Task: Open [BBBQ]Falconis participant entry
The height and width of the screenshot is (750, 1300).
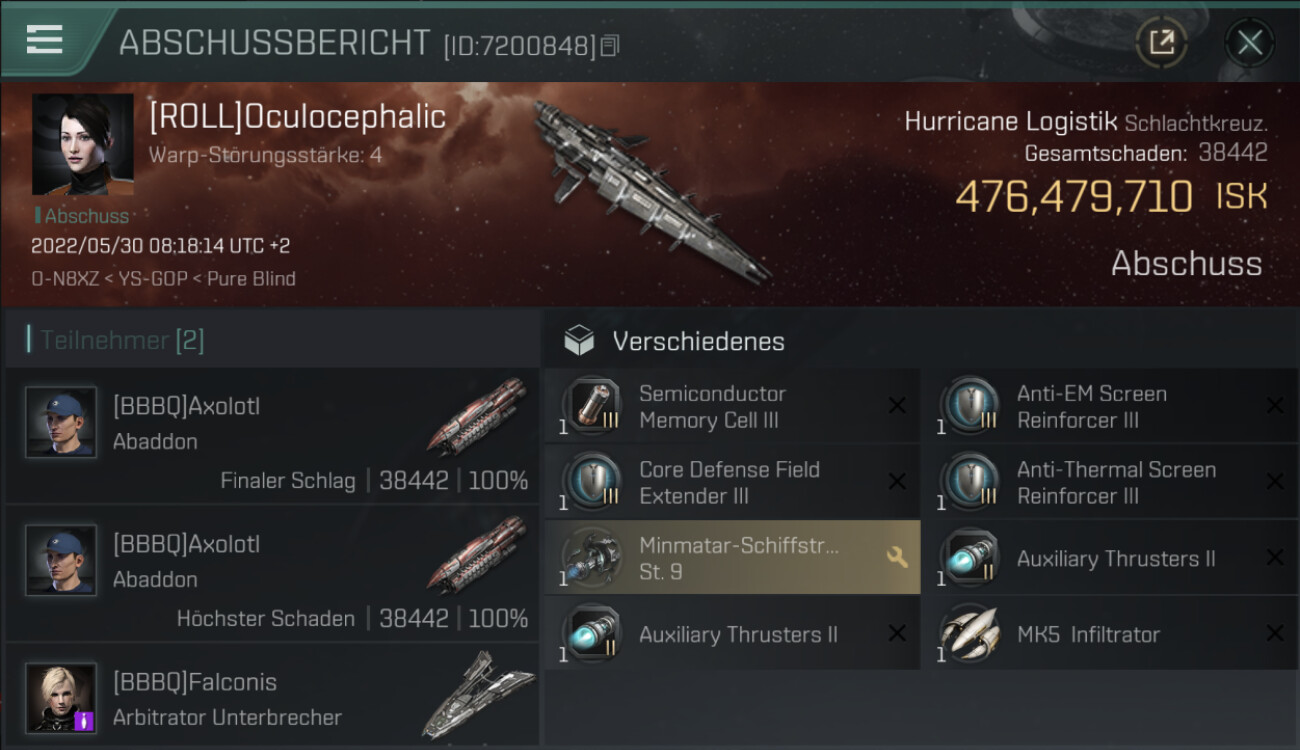Action: (x=272, y=699)
